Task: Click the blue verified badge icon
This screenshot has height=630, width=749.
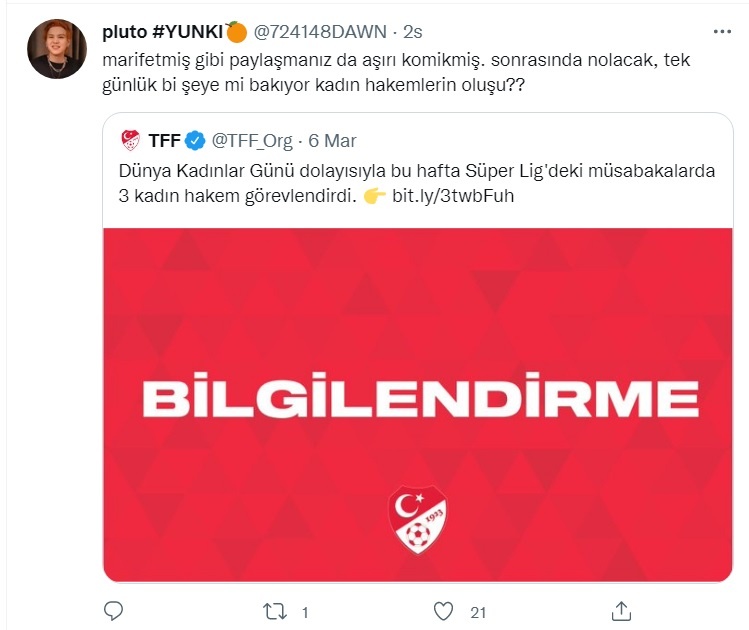Action: coord(195,141)
